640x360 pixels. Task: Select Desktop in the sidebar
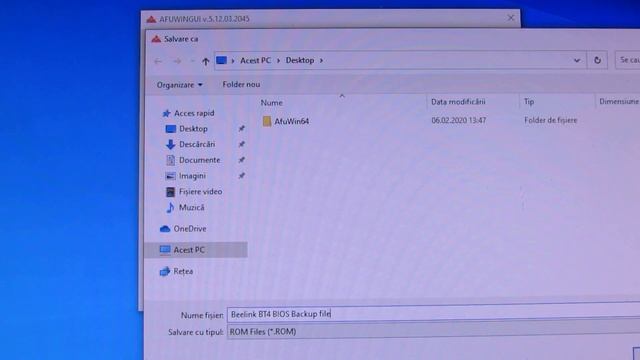pyautogui.click(x=193, y=129)
